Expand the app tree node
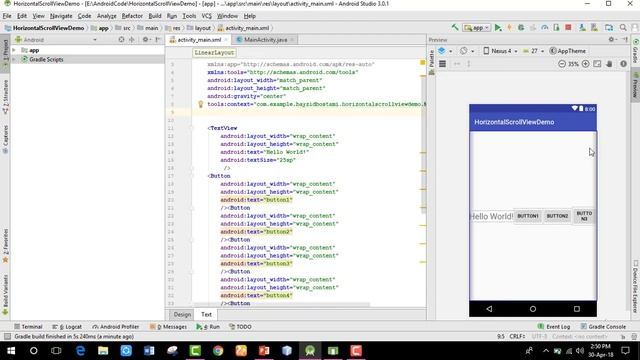 14,50
